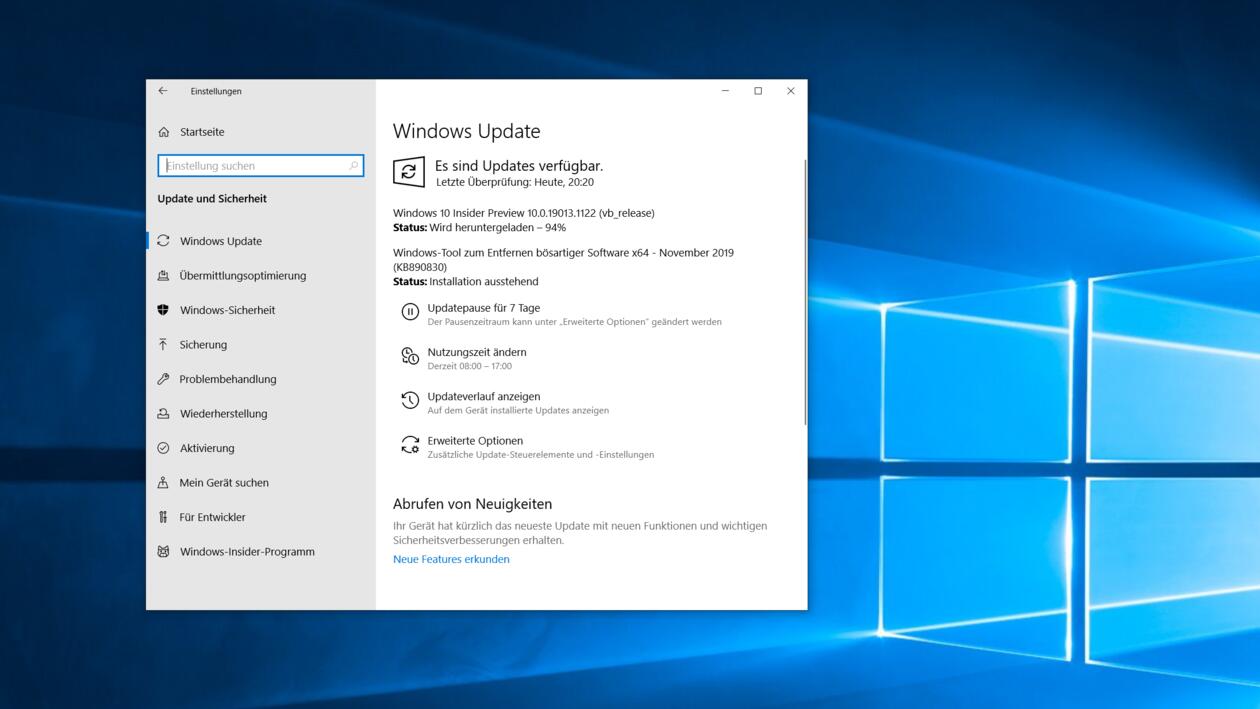Click 'Letzte Überprüfung: Heute, 20:20' text
This screenshot has width=1260, height=709.
[515, 182]
